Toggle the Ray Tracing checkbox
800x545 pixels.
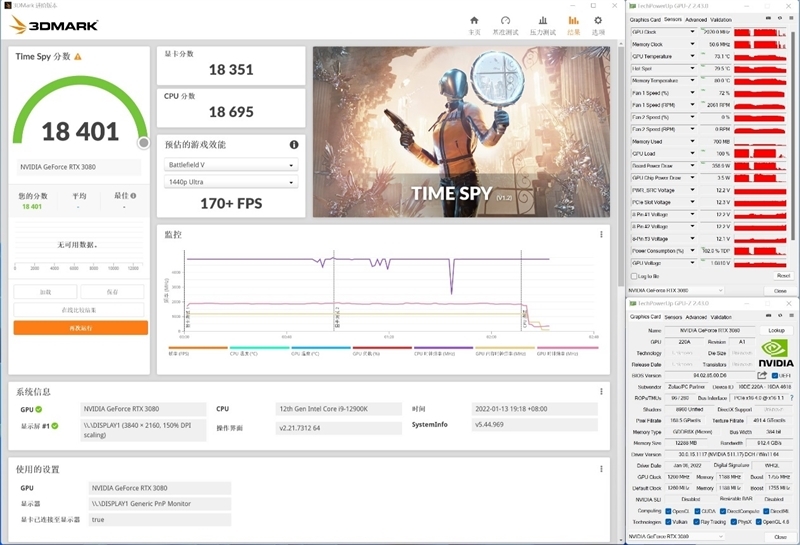click(x=696, y=522)
